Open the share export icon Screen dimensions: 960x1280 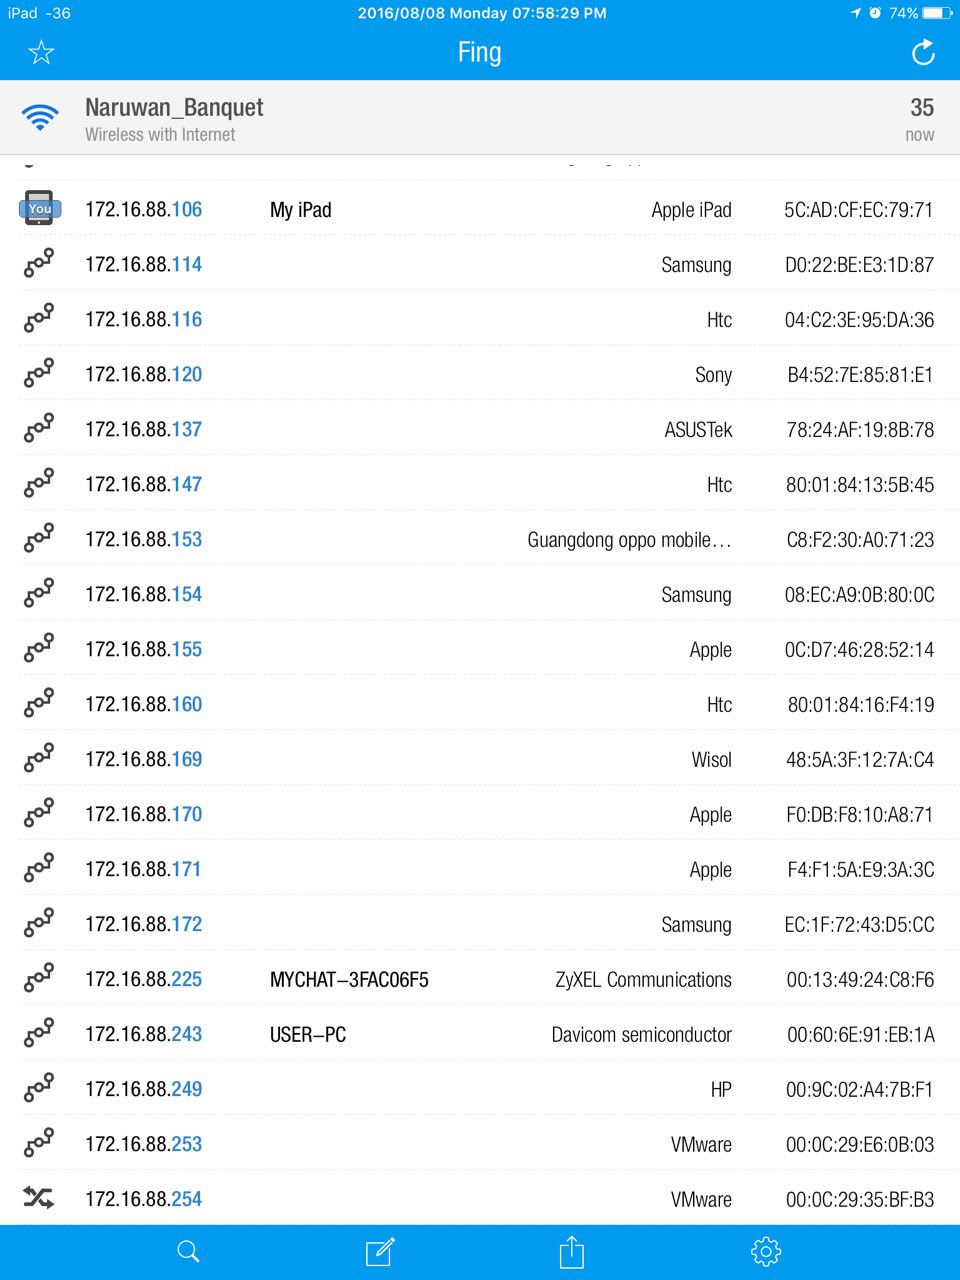pyautogui.click(x=571, y=1251)
